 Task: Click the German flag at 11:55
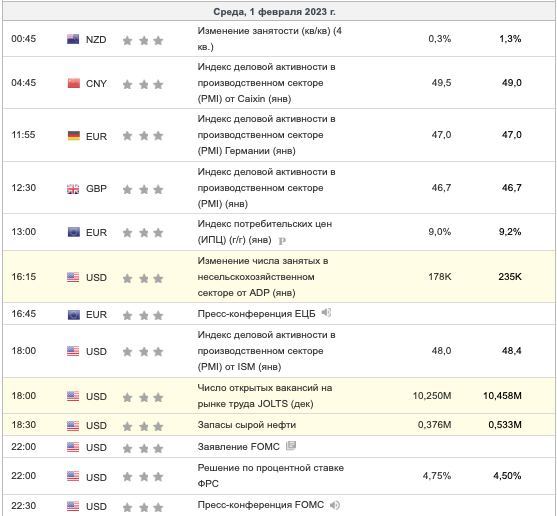point(74,135)
